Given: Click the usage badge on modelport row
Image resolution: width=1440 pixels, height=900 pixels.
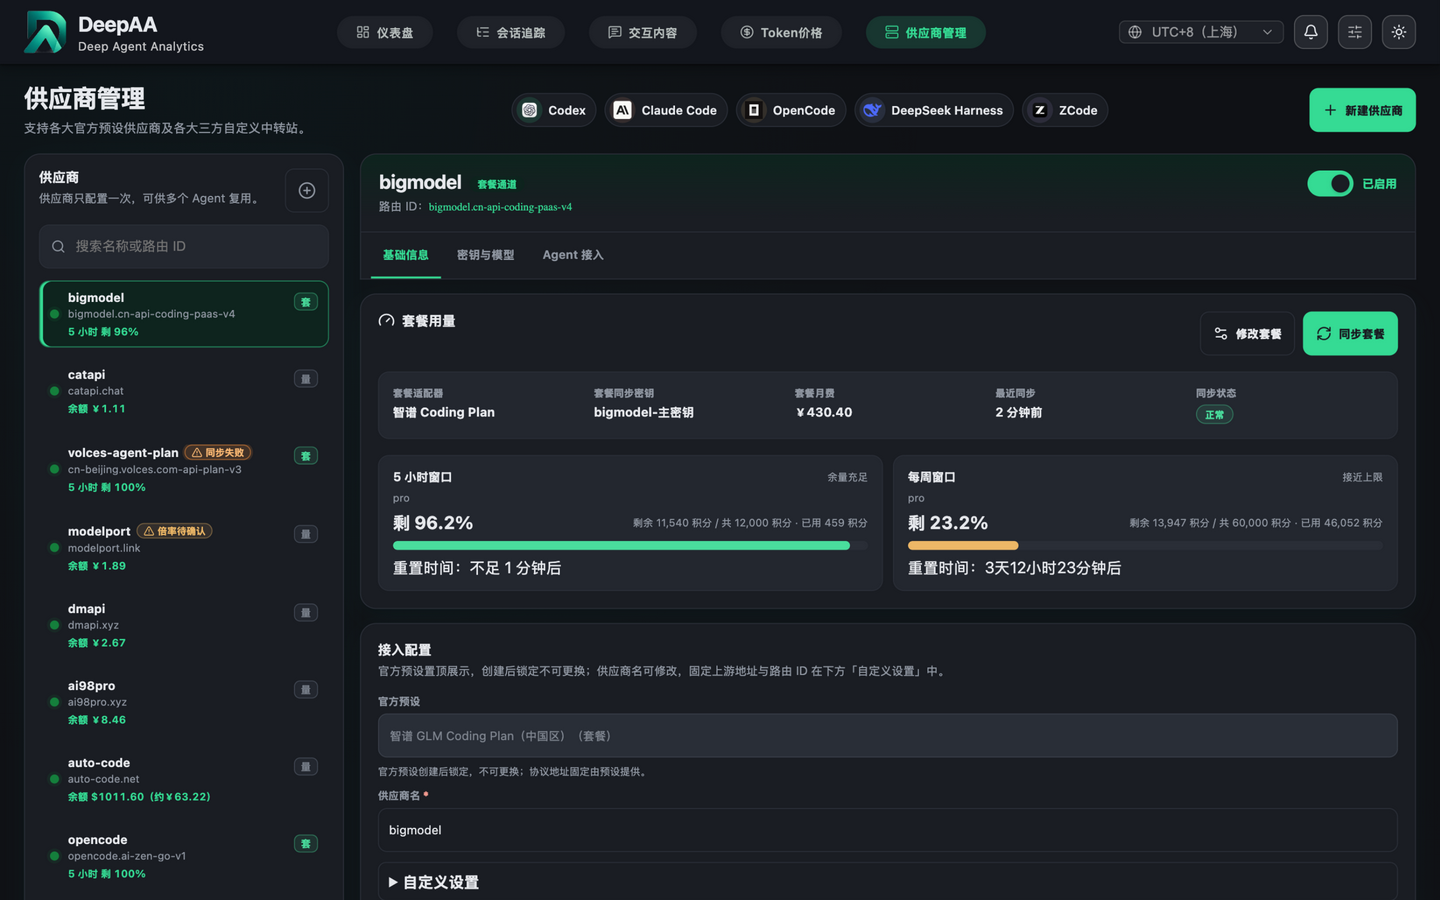Looking at the screenshot, I should [x=306, y=534].
